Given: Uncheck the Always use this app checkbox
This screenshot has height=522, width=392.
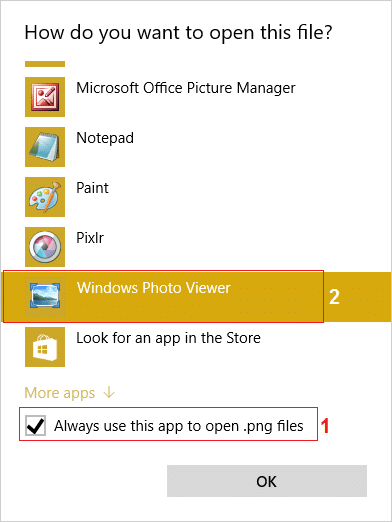Looking at the screenshot, I should coord(35,425).
